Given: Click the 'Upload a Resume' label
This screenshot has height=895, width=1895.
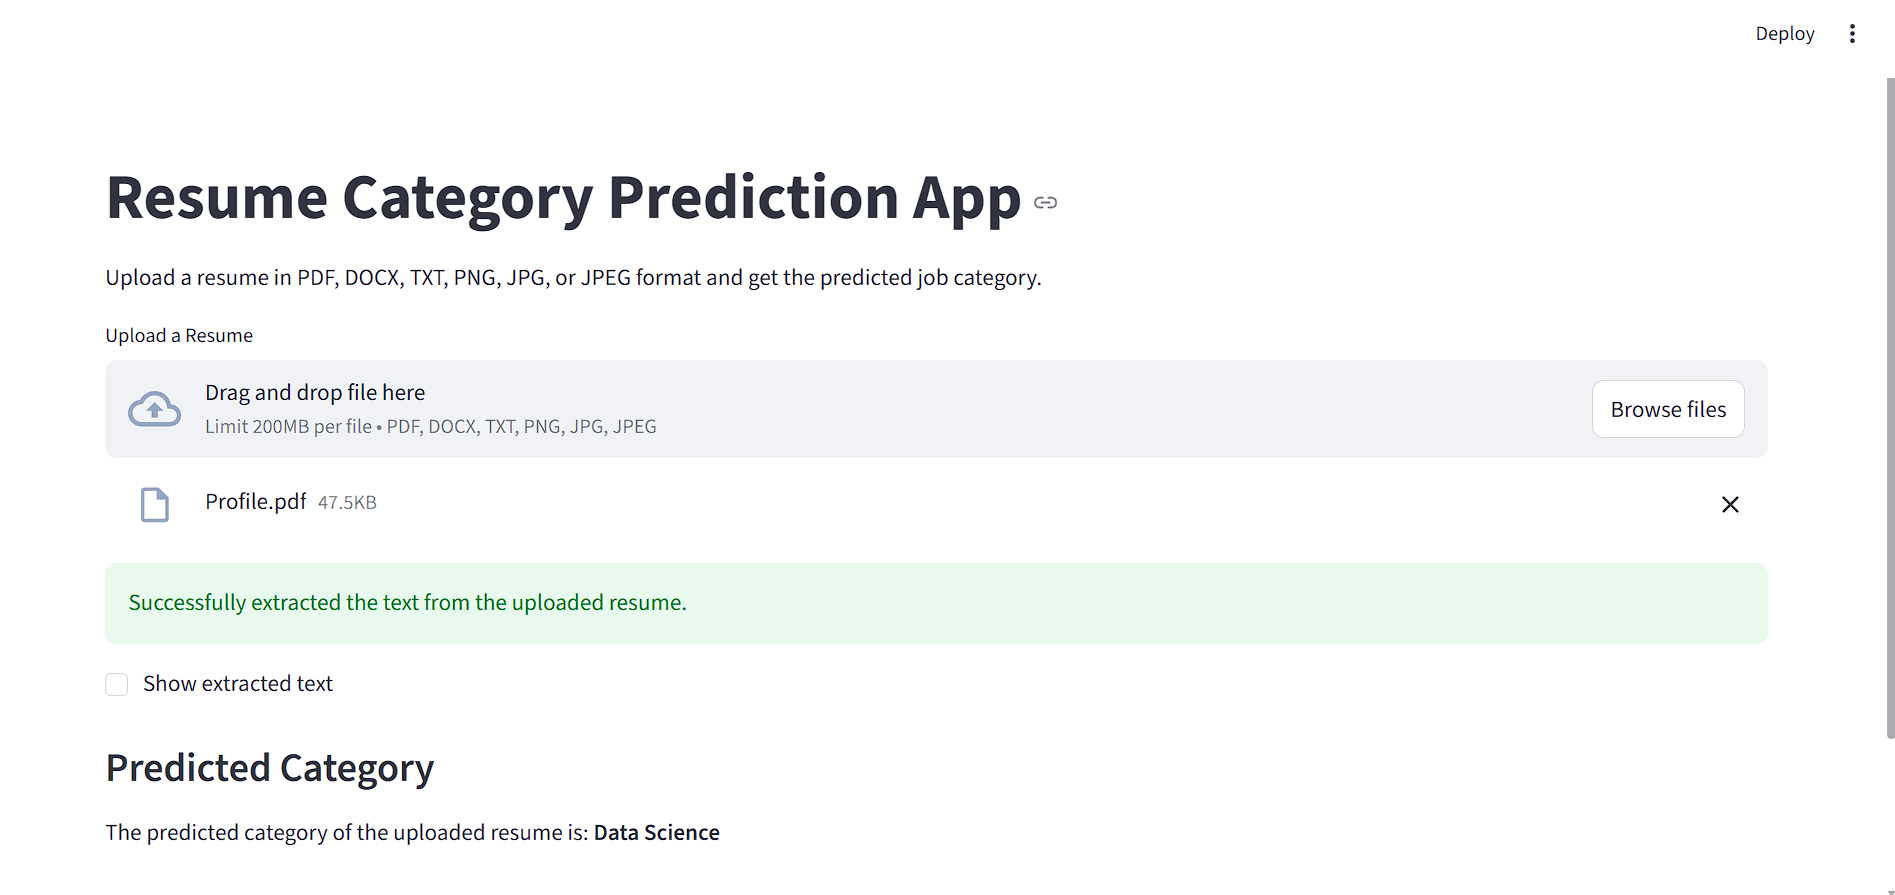Looking at the screenshot, I should tap(179, 336).
